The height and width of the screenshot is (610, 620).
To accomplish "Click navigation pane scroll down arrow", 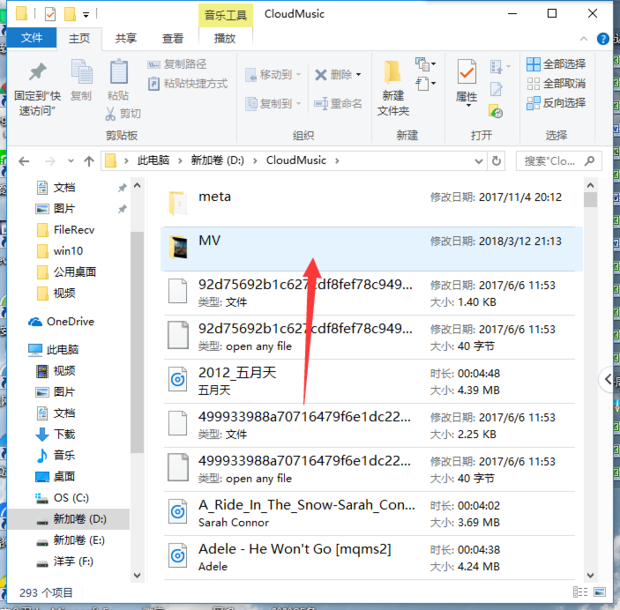I will 137,576.
